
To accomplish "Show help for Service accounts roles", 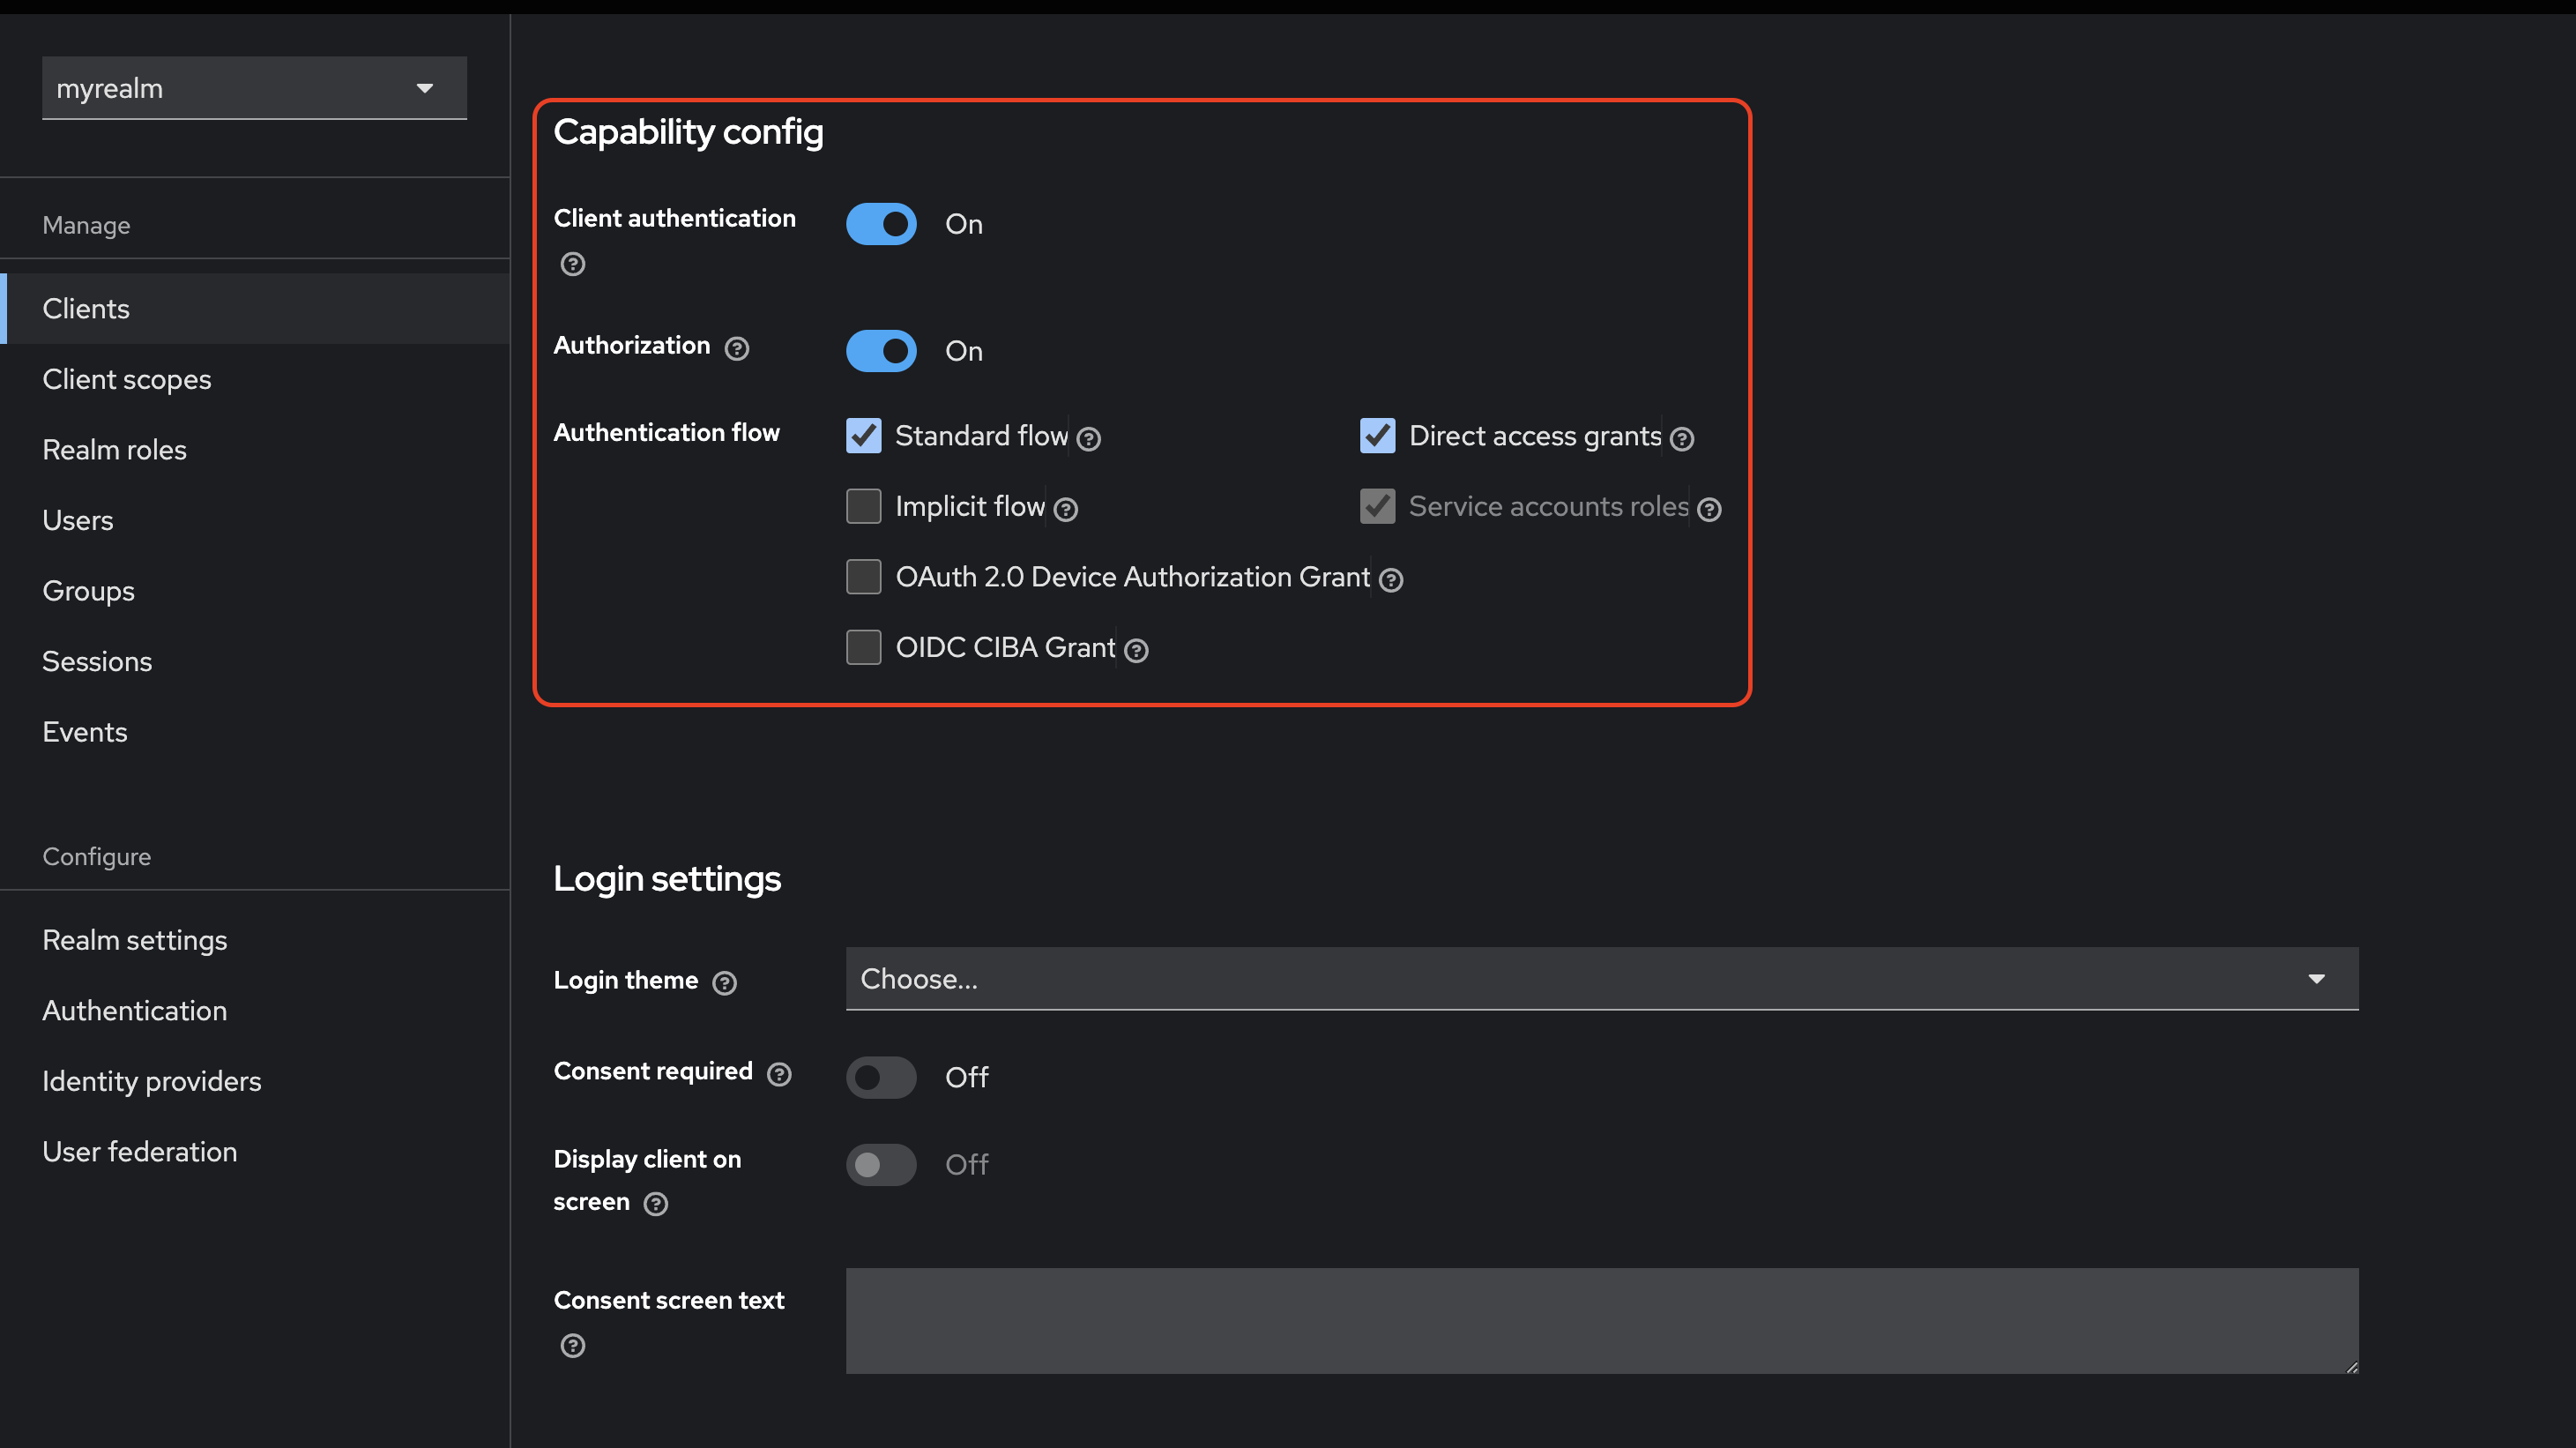I will pos(1709,510).
